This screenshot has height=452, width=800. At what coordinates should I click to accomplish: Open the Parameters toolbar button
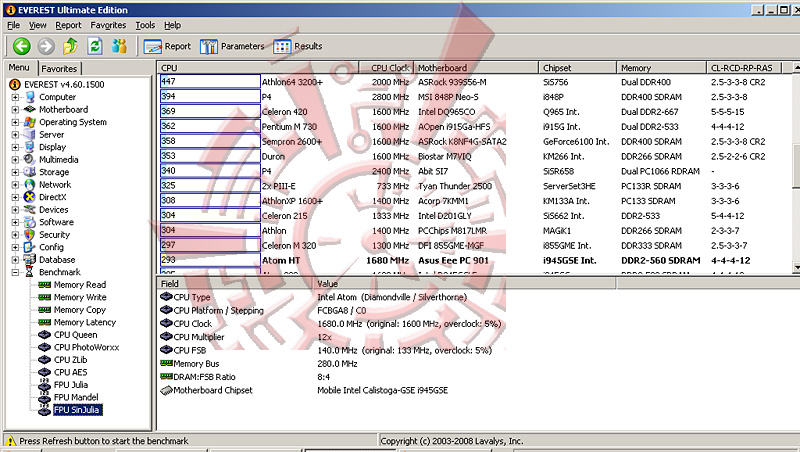[x=232, y=46]
